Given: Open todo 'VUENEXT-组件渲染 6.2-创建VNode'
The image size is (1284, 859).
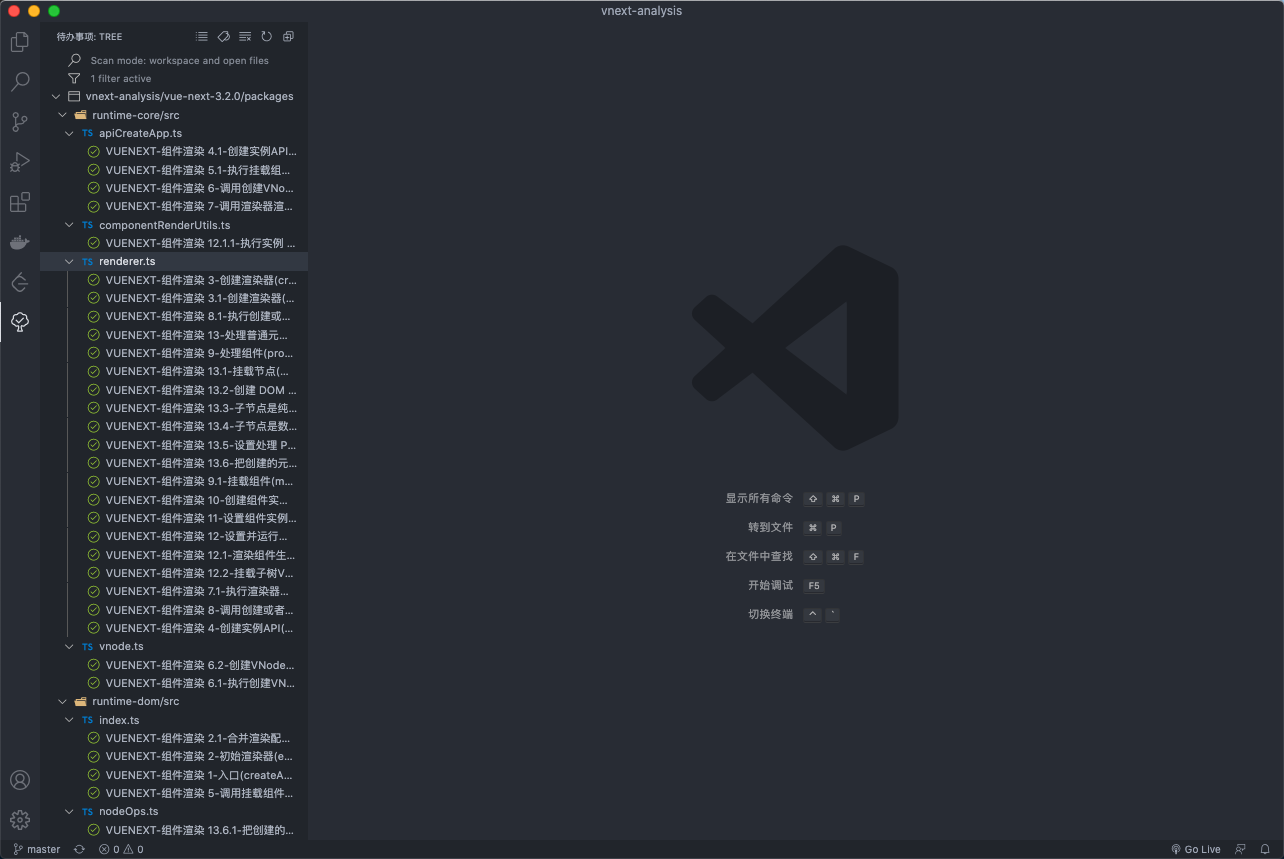Looking at the screenshot, I should (174, 665).
